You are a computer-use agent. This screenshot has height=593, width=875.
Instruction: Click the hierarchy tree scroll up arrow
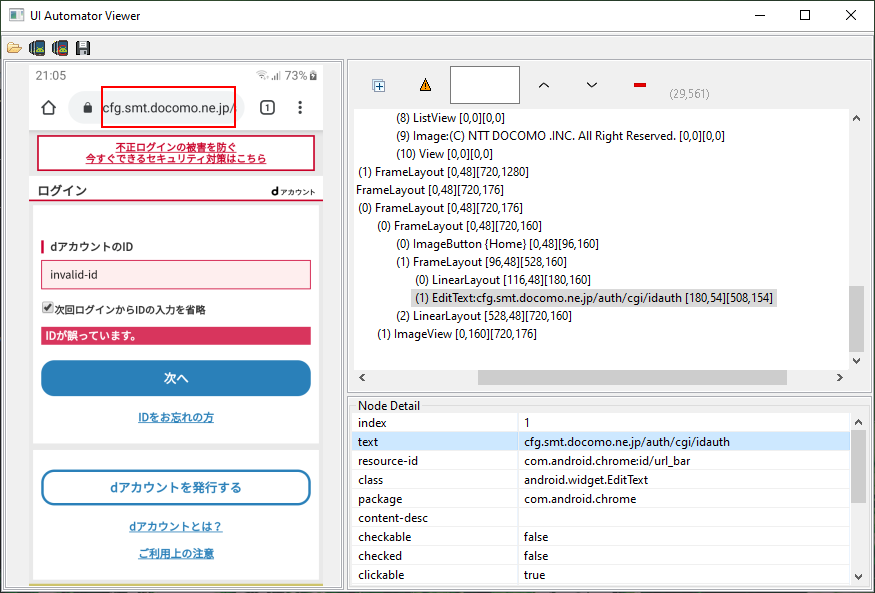pyautogui.click(x=857, y=118)
